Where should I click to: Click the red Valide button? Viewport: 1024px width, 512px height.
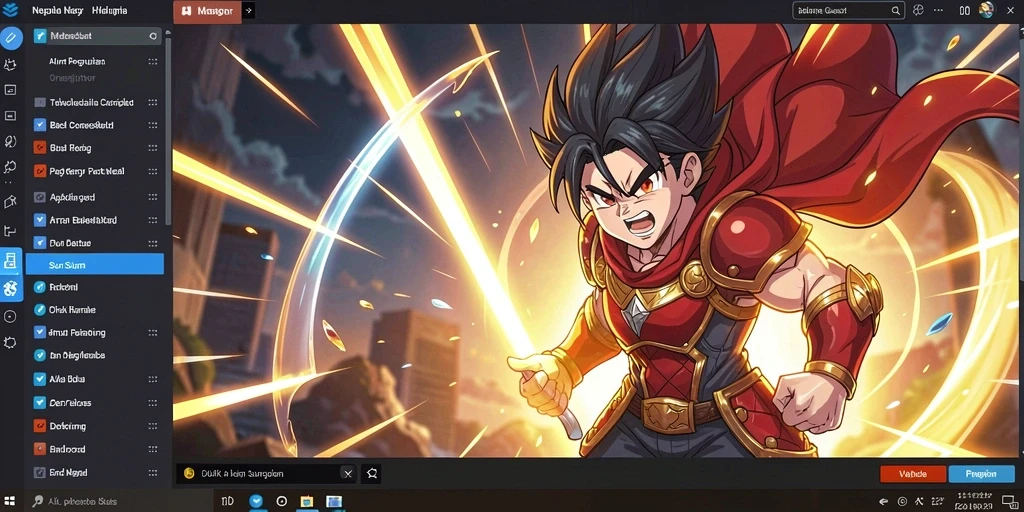coord(912,473)
